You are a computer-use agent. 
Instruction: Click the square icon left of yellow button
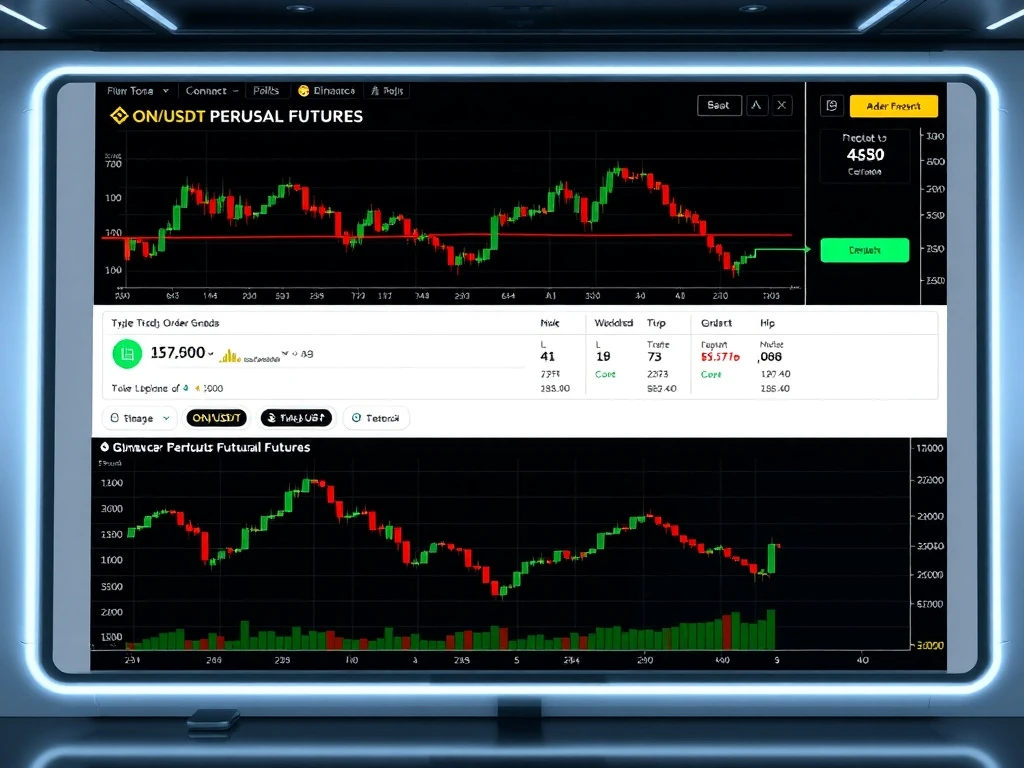coord(832,106)
